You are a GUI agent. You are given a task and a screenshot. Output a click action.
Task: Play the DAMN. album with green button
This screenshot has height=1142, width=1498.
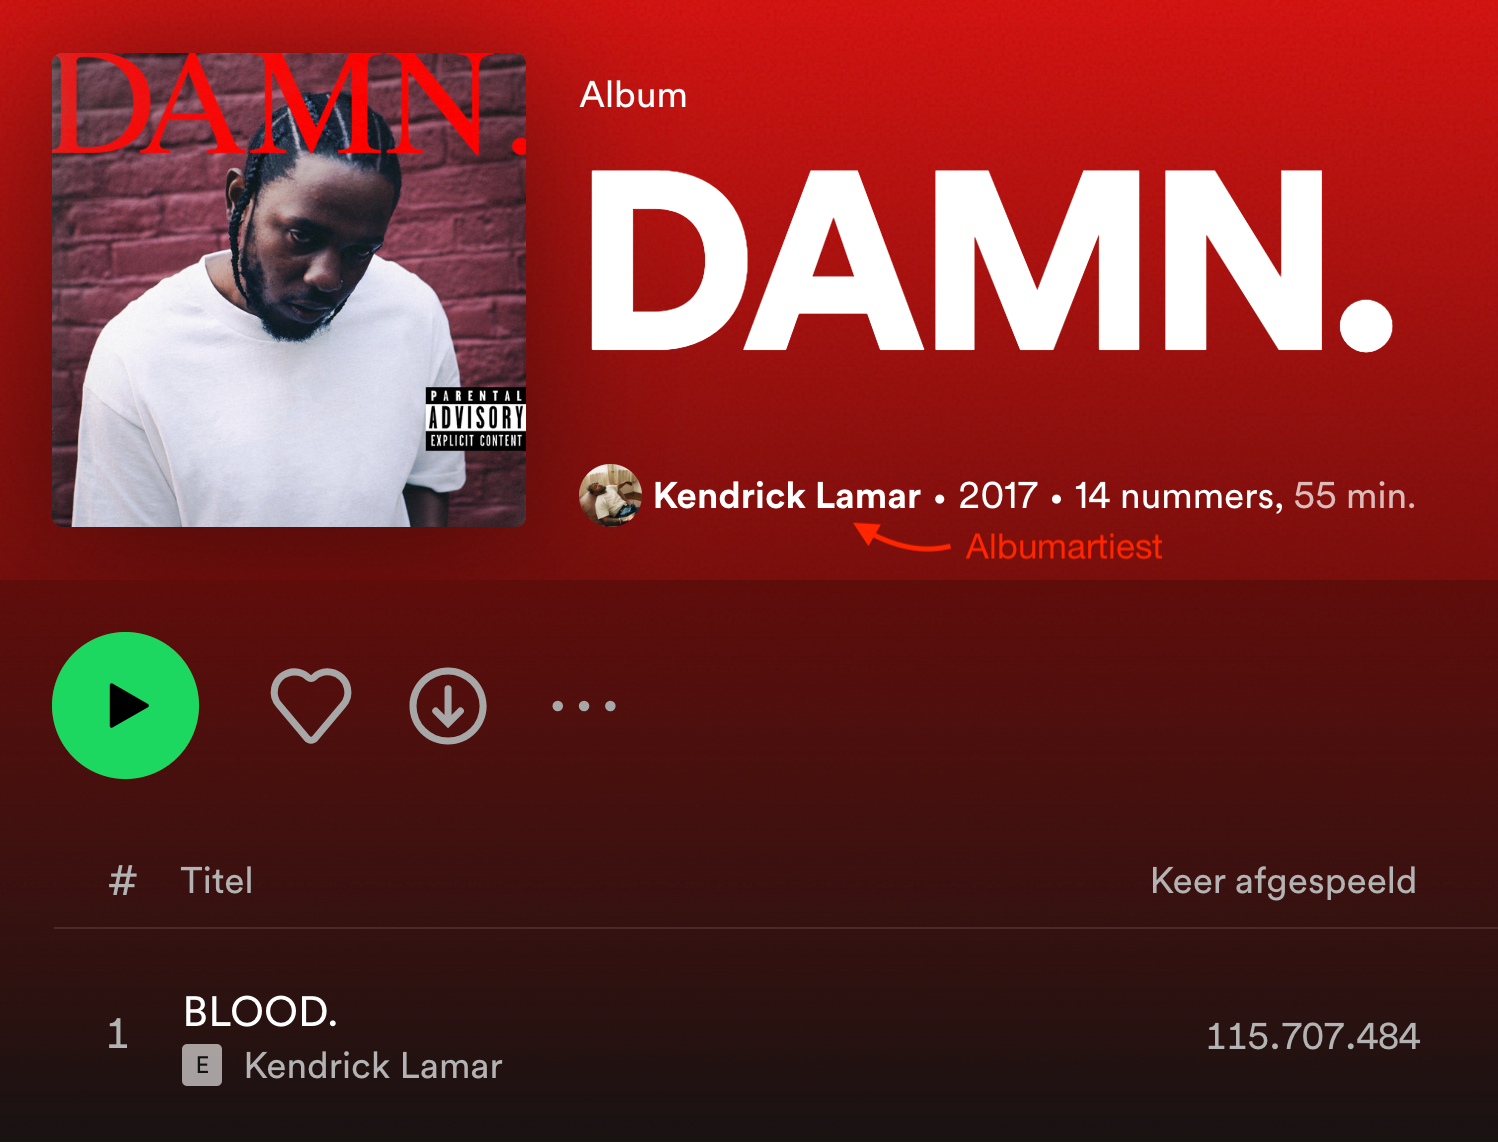[x=125, y=705]
